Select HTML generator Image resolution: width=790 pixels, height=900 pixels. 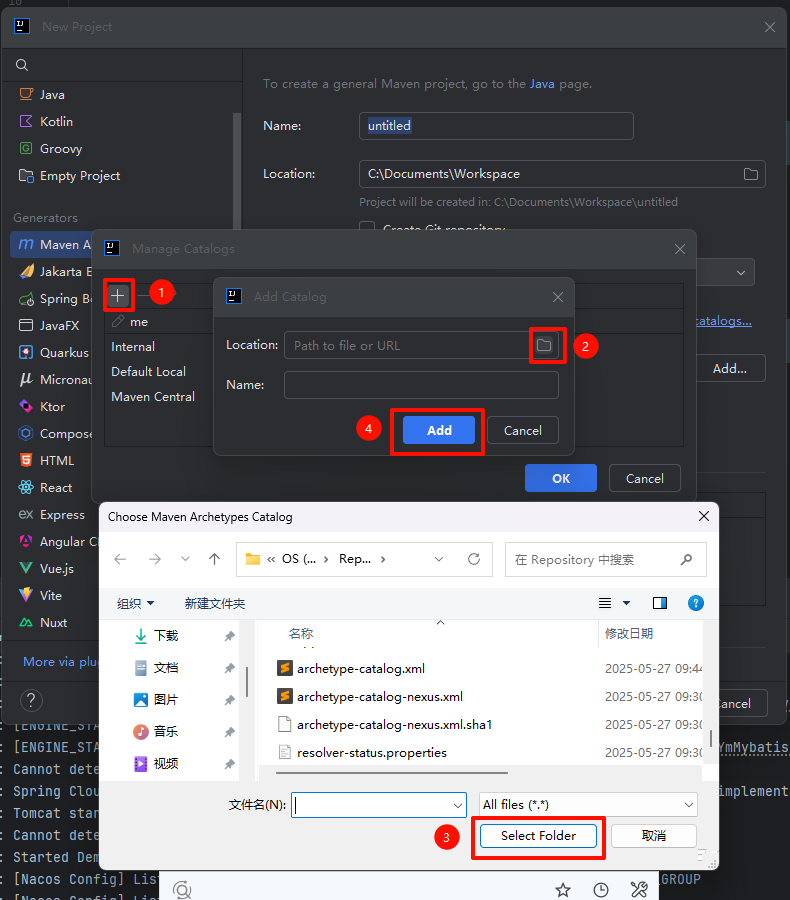tap(47, 460)
